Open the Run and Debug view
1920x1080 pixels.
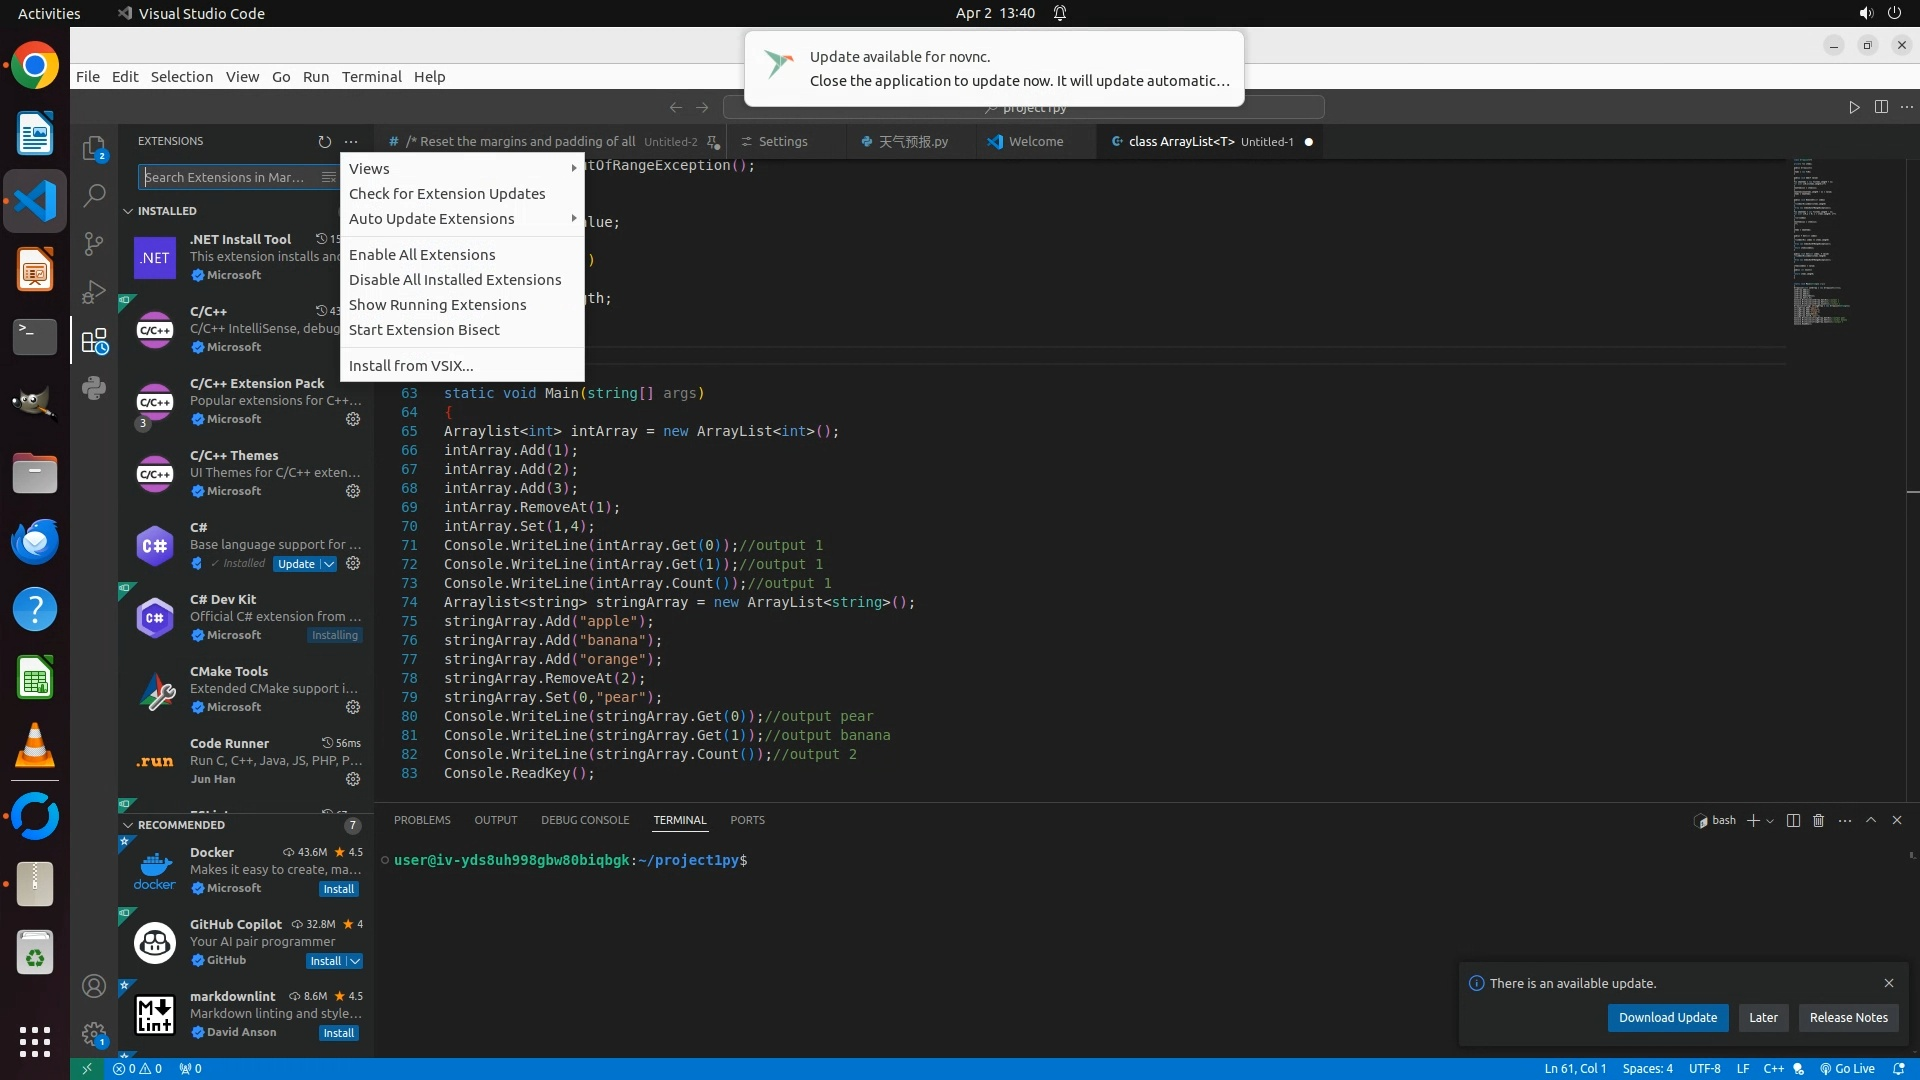[94, 291]
